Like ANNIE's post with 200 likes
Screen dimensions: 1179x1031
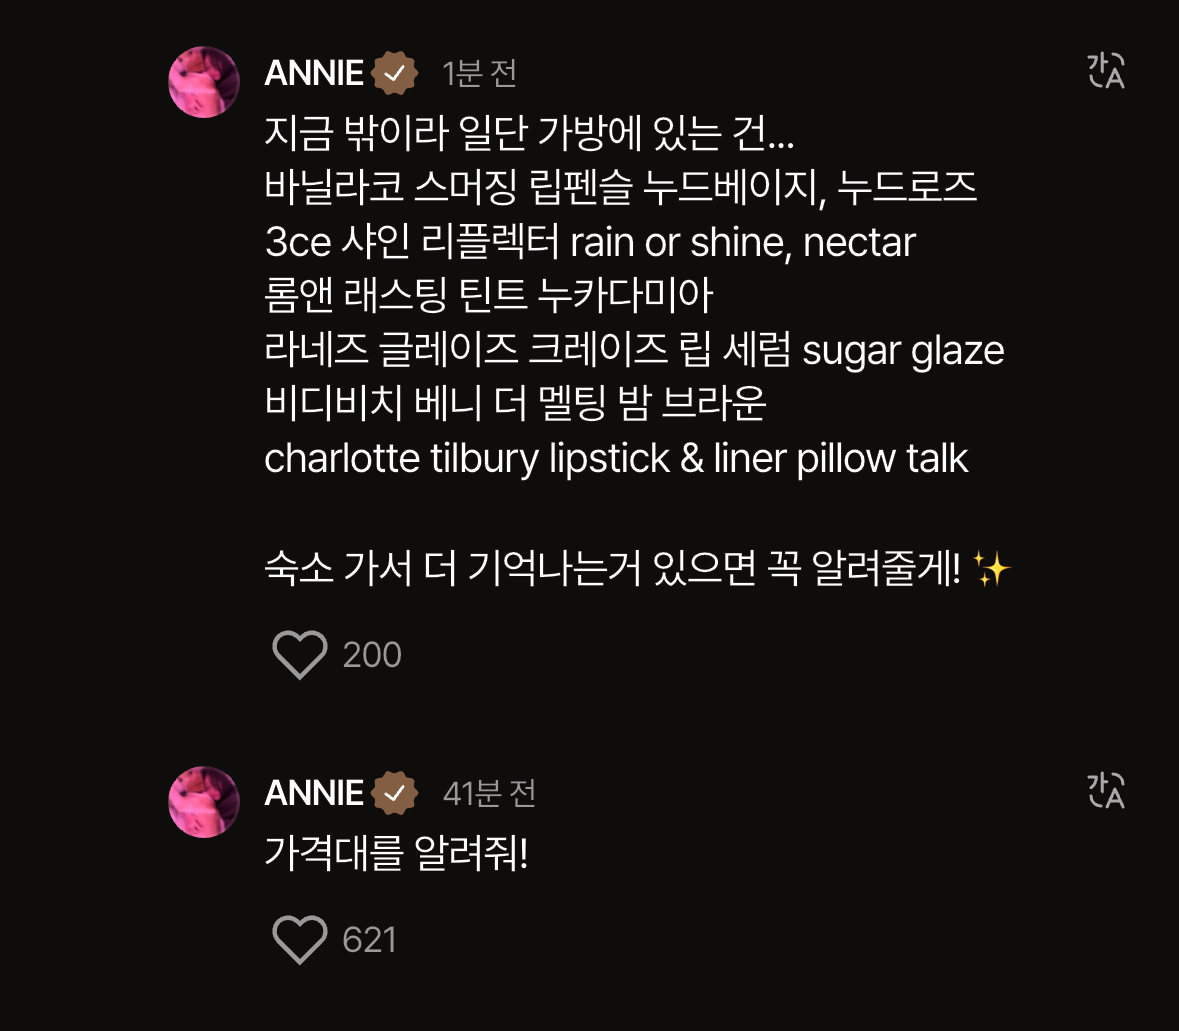pos(300,655)
